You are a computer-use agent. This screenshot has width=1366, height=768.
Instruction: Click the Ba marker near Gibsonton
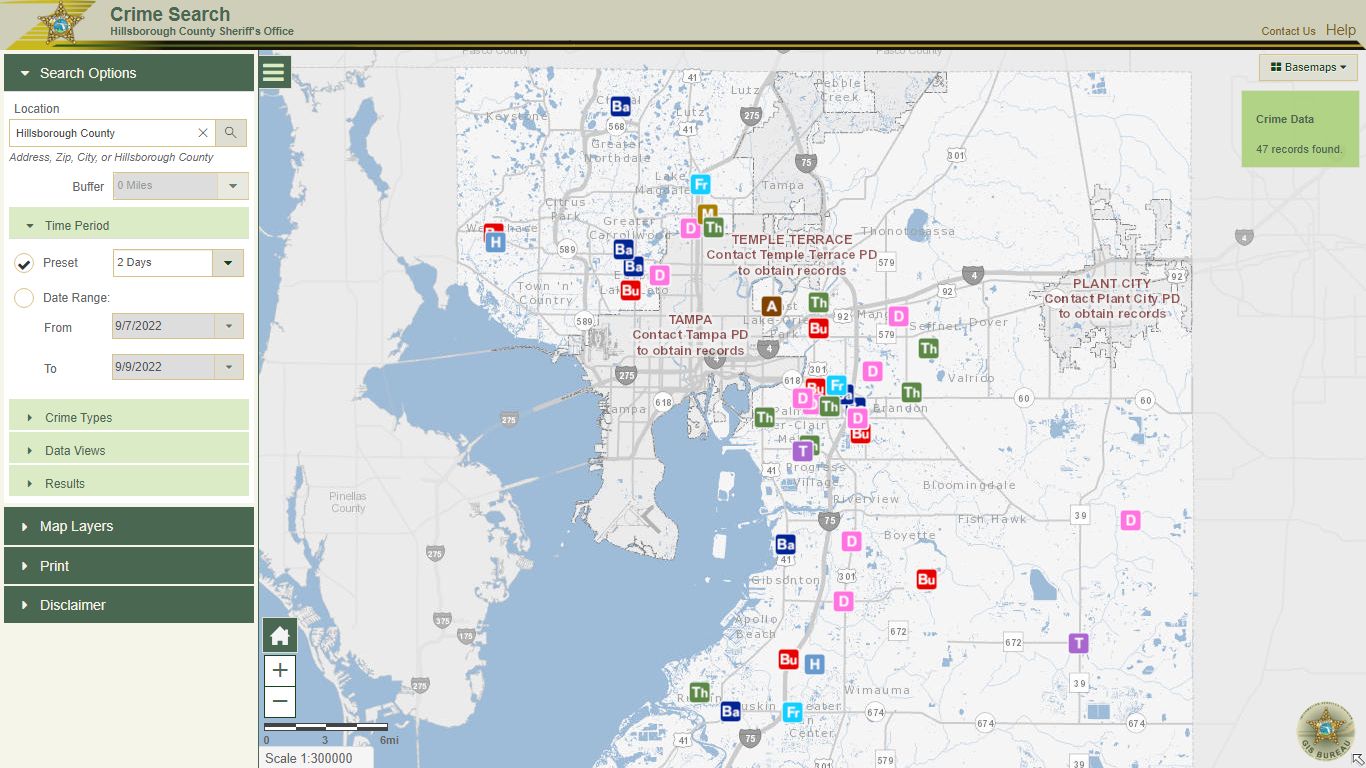[x=785, y=544]
